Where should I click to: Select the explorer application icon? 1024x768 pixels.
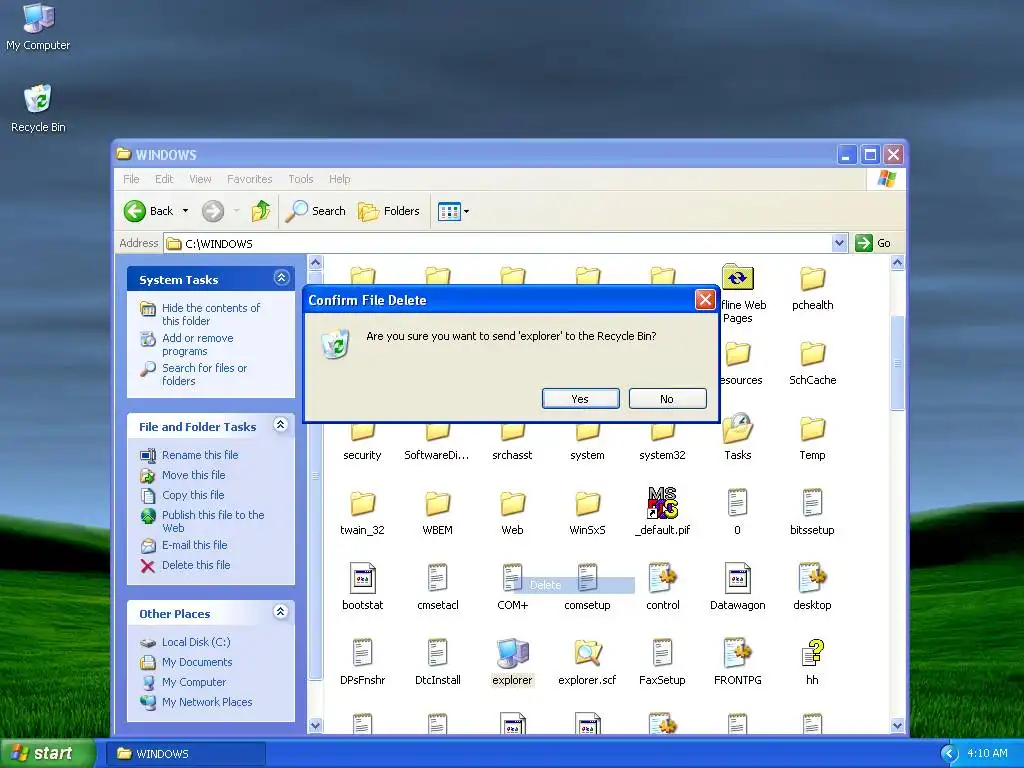(x=513, y=652)
